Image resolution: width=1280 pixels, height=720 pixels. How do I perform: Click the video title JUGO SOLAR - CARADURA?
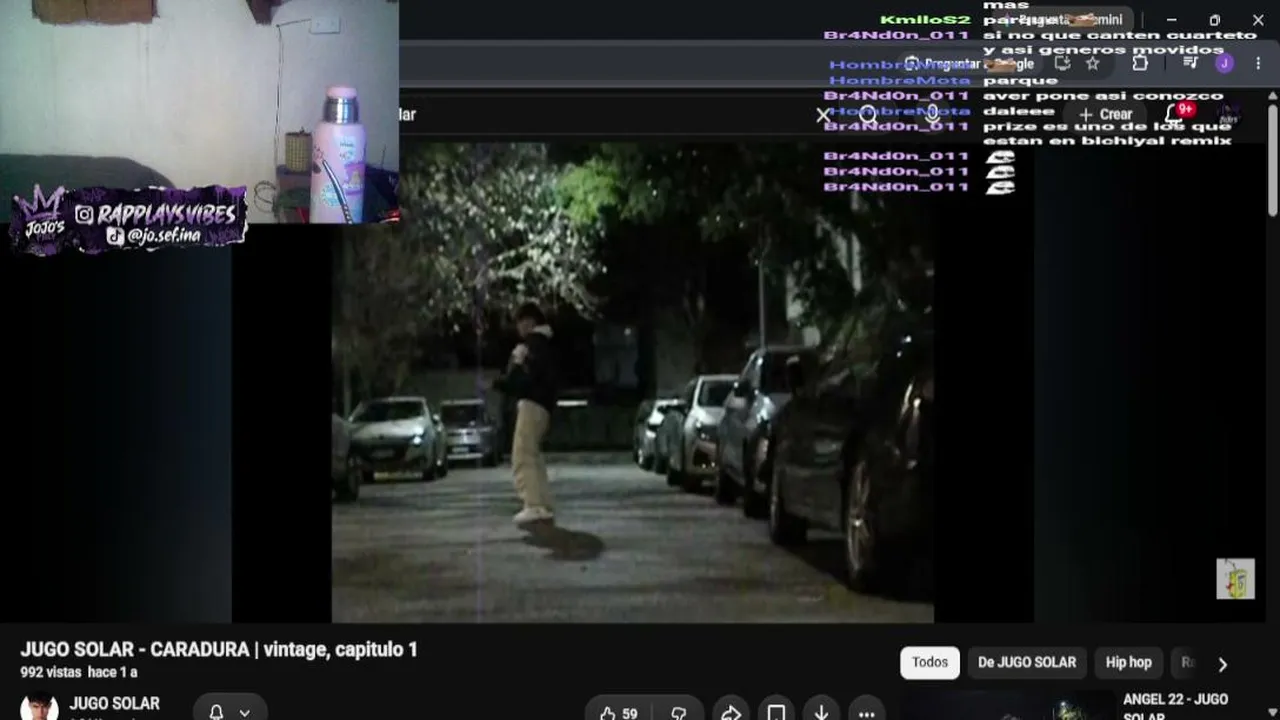pyautogui.click(x=219, y=650)
